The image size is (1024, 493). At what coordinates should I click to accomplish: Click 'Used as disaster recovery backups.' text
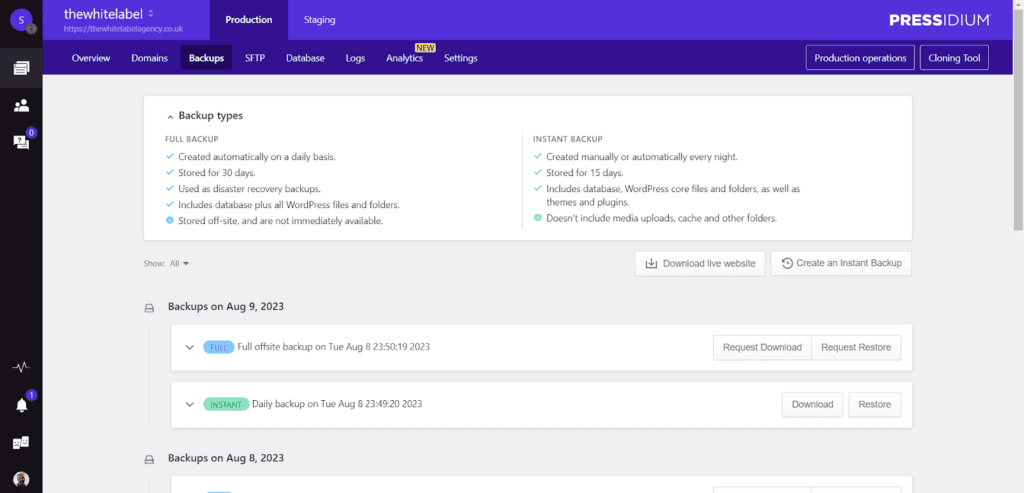coord(249,189)
